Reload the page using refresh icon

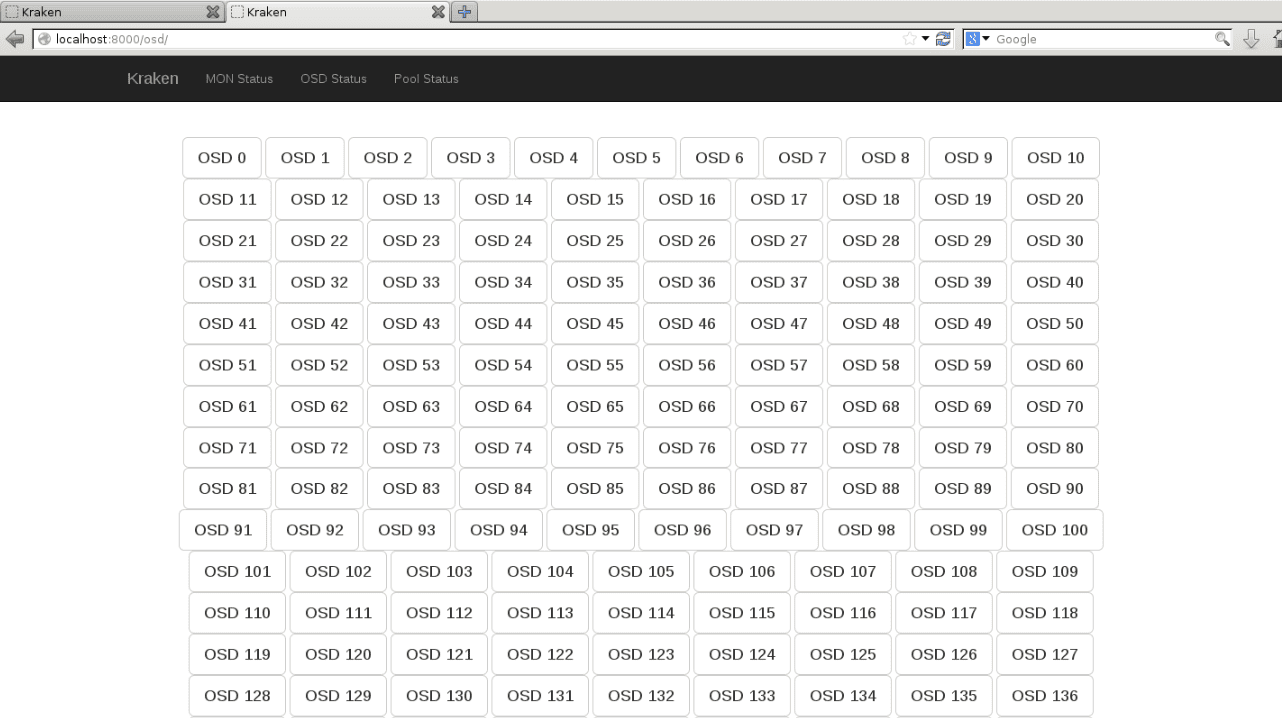click(x=943, y=39)
